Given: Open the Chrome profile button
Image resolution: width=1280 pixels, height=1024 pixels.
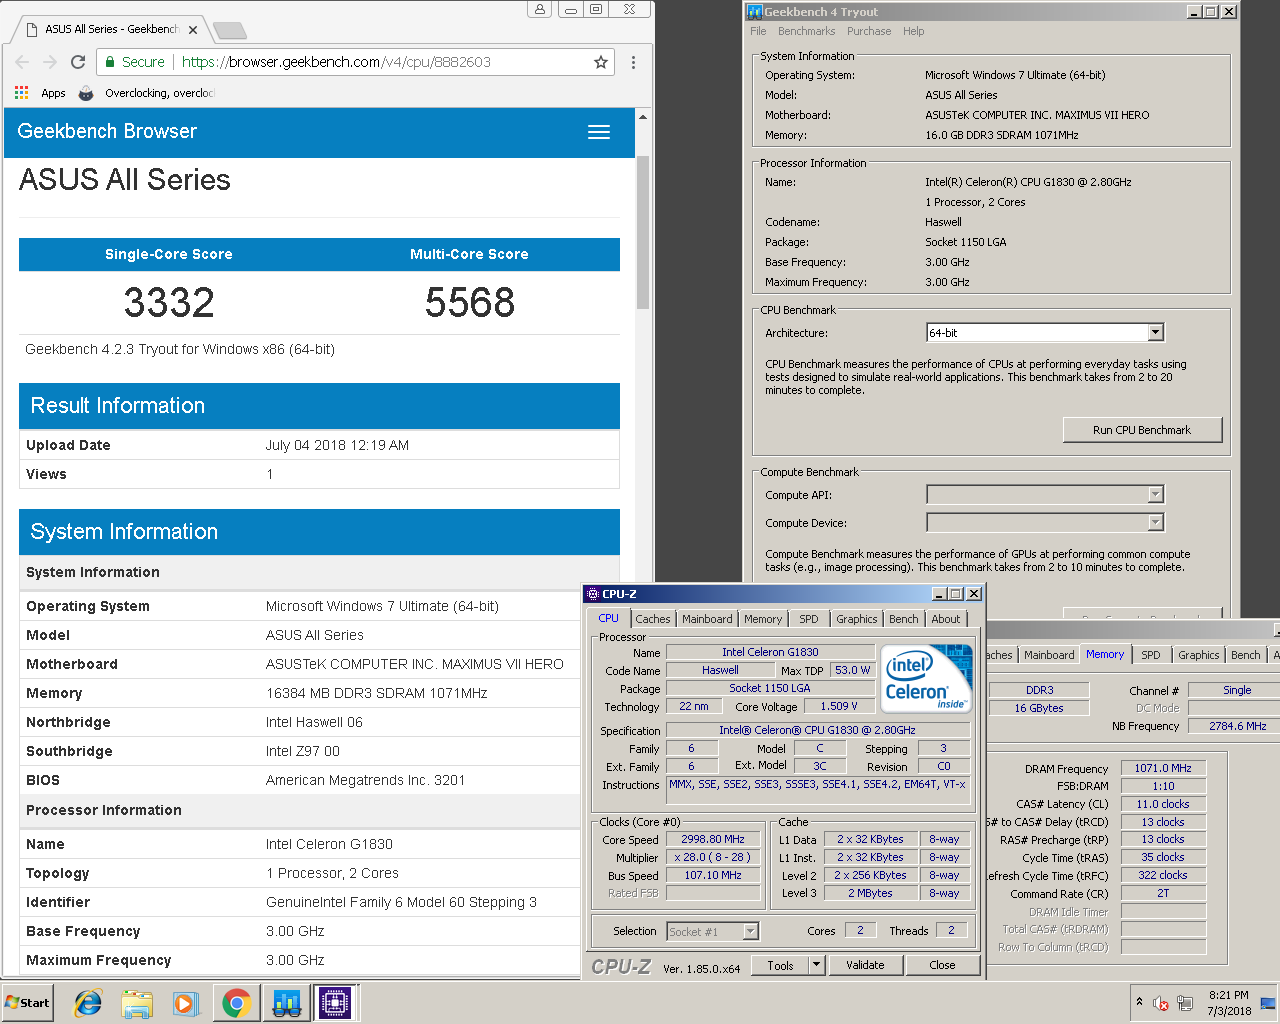Looking at the screenshot, I should (540, 9).
